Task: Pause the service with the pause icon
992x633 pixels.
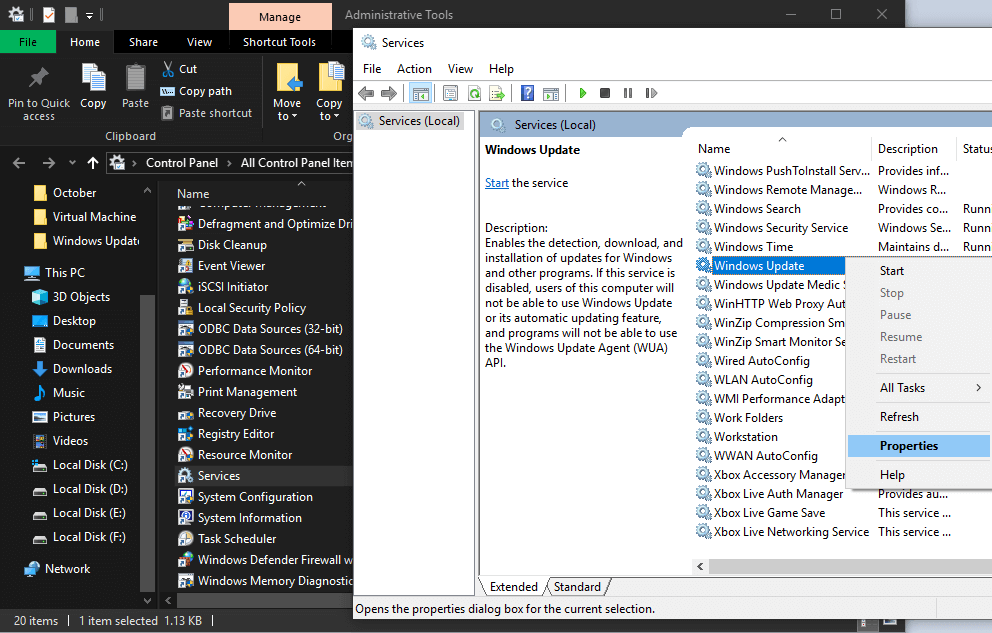Action: 627,93
